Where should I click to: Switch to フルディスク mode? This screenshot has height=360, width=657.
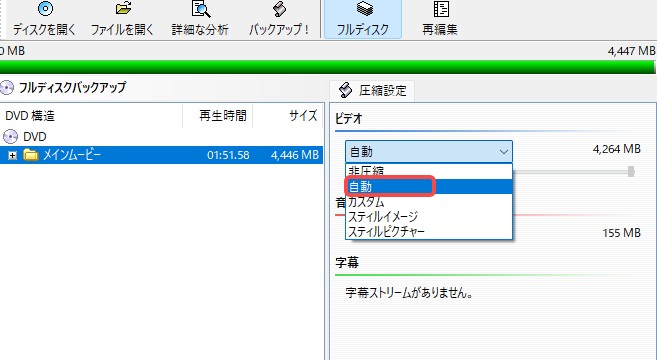pyautogui.click(x=363, y=19)
